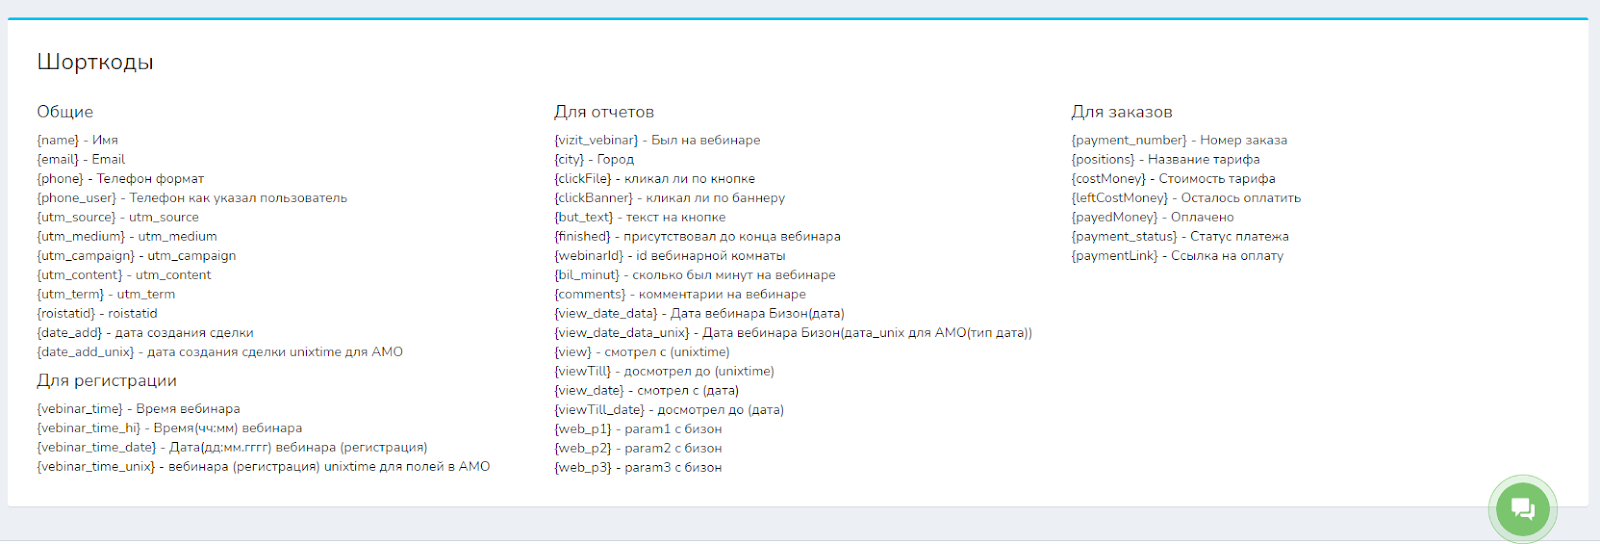Select the {vebinar_time_unix} shortcode line
Screen dimensions: 1600x544
(263, 467)
